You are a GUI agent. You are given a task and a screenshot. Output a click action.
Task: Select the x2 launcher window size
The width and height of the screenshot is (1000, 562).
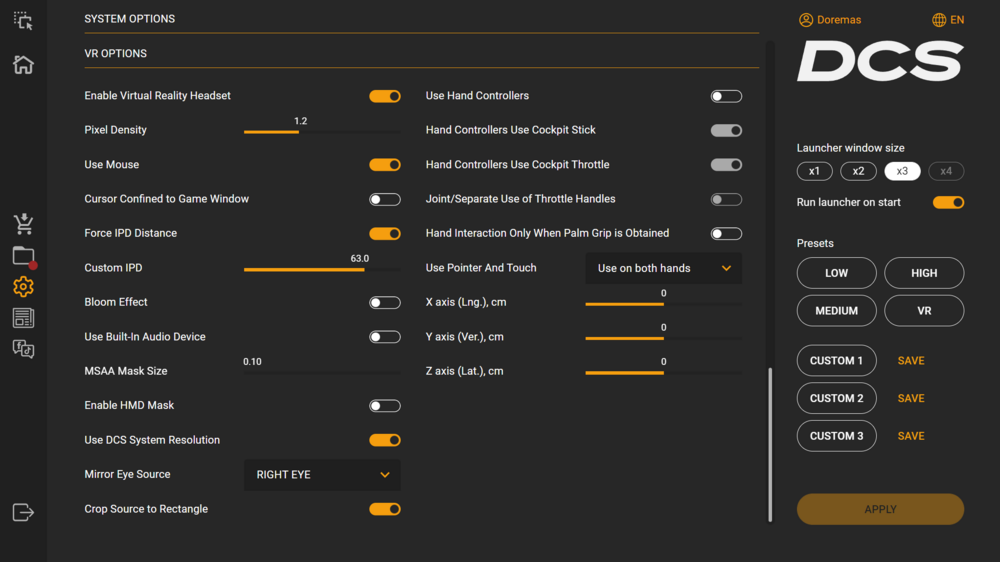pyautogui.click(x=858, y=171)
